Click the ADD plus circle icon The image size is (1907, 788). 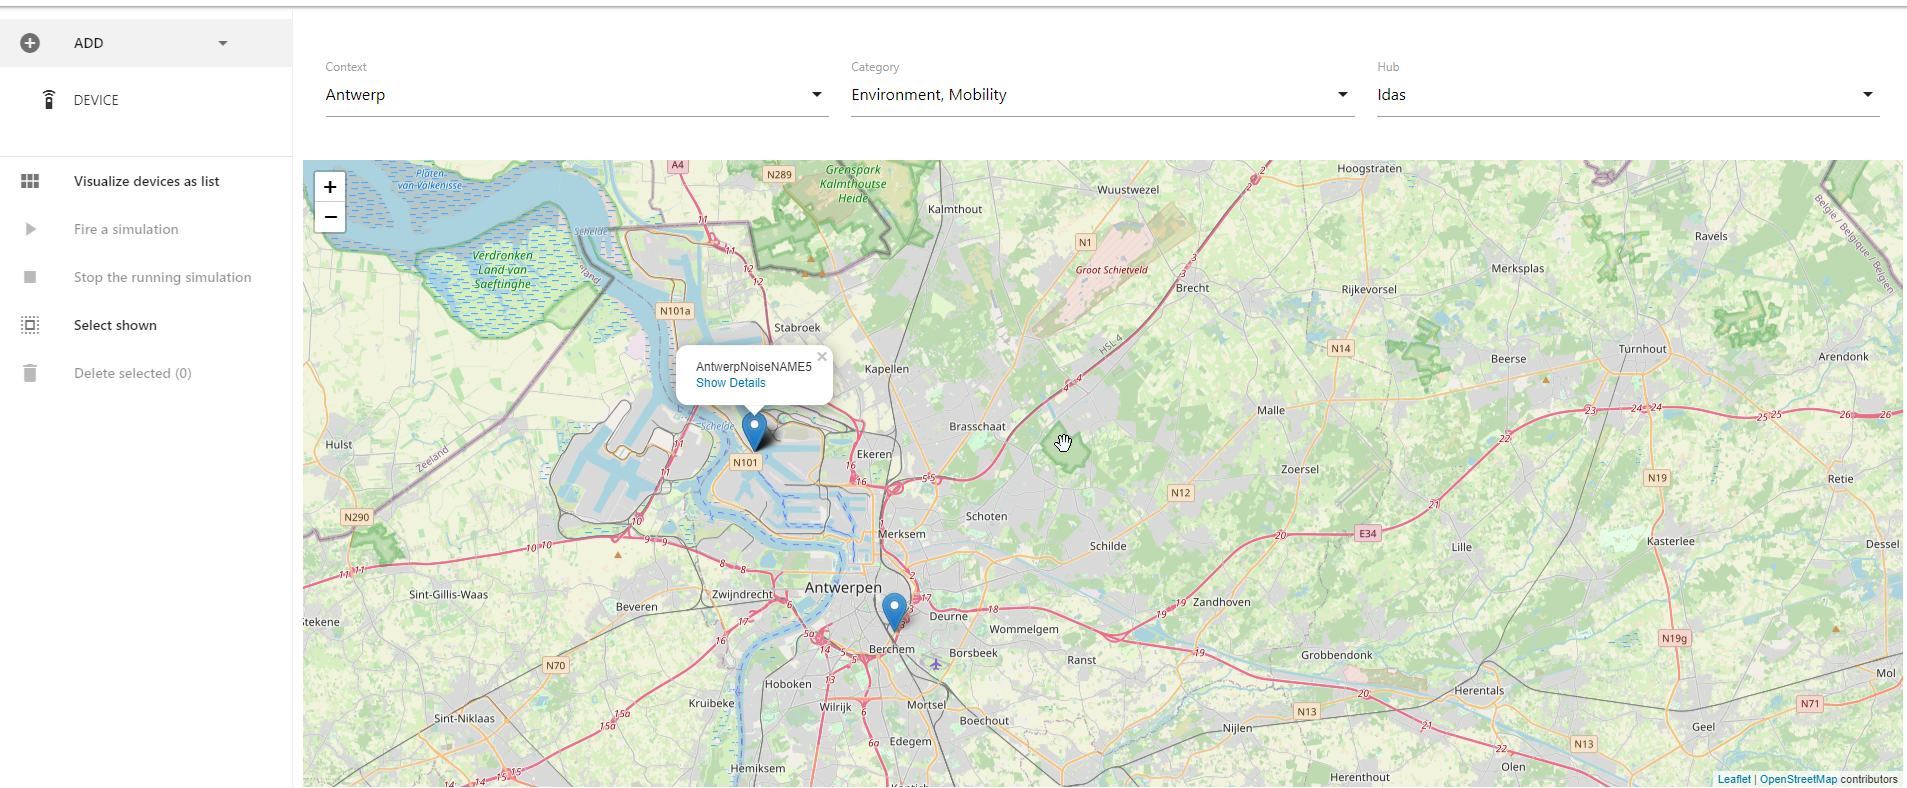30,43
